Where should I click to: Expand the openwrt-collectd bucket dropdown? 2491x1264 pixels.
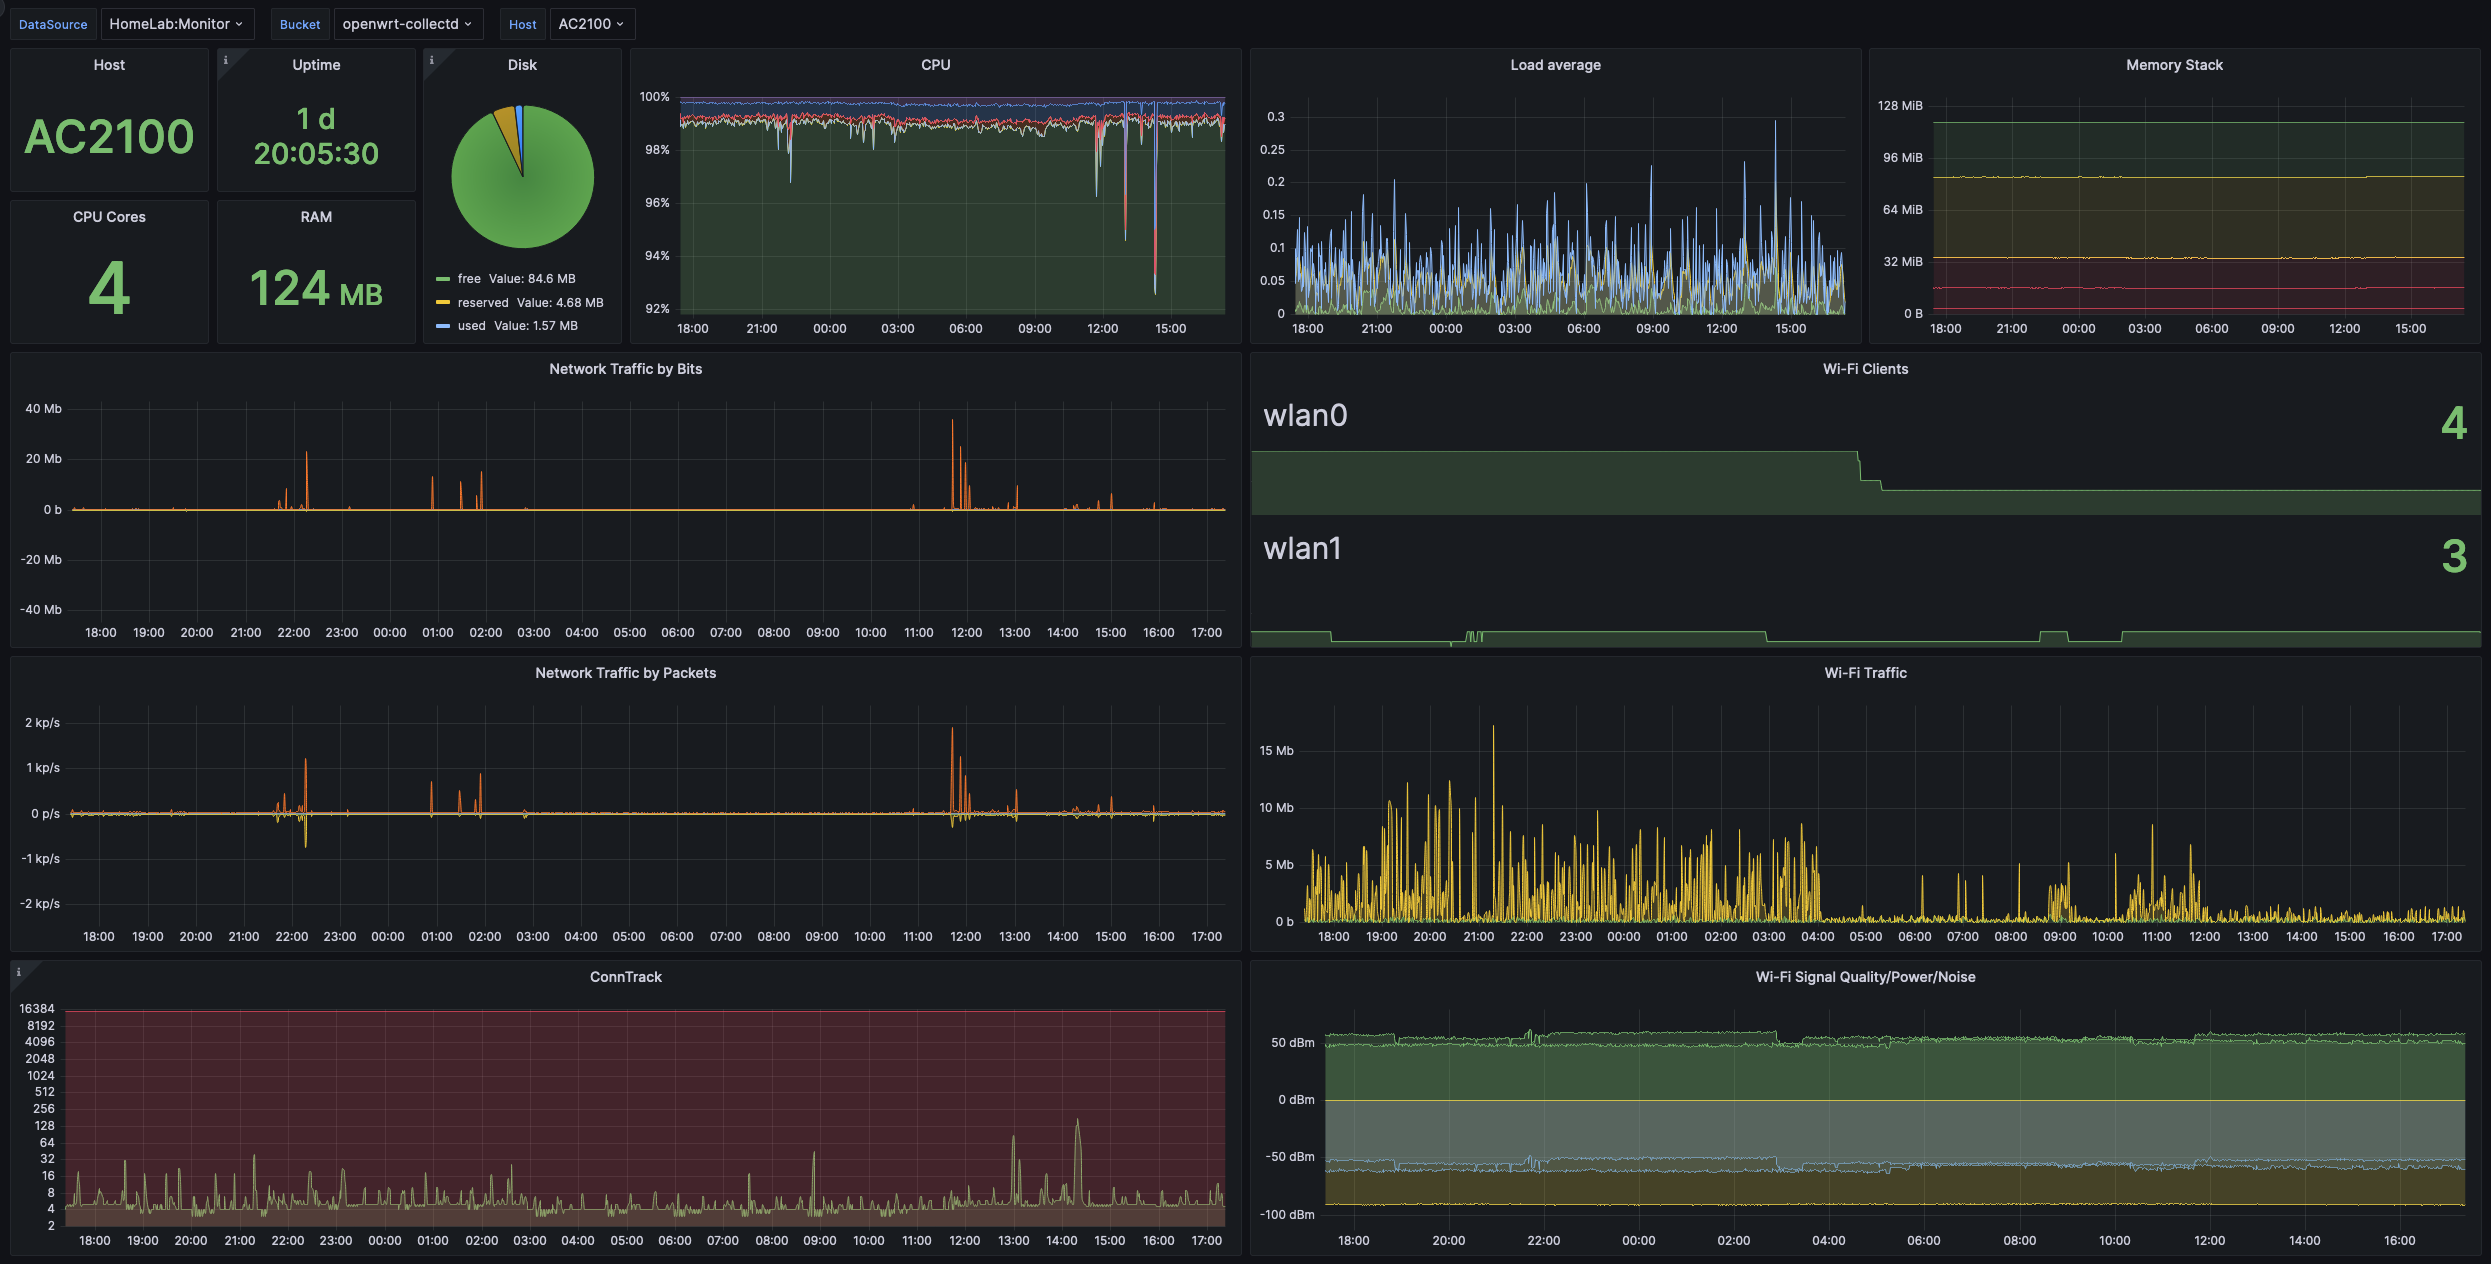point(406,24)
